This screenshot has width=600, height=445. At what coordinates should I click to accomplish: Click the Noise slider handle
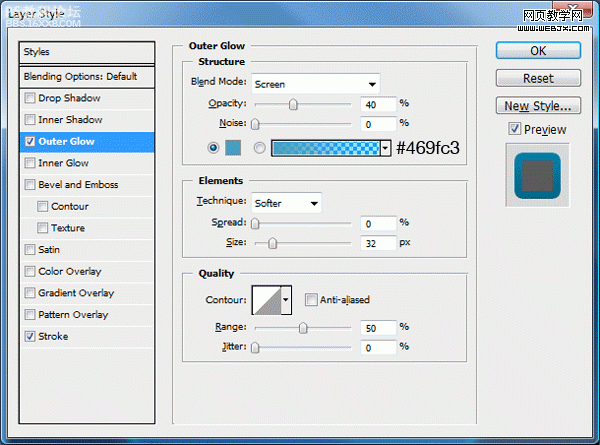(255, 124)
